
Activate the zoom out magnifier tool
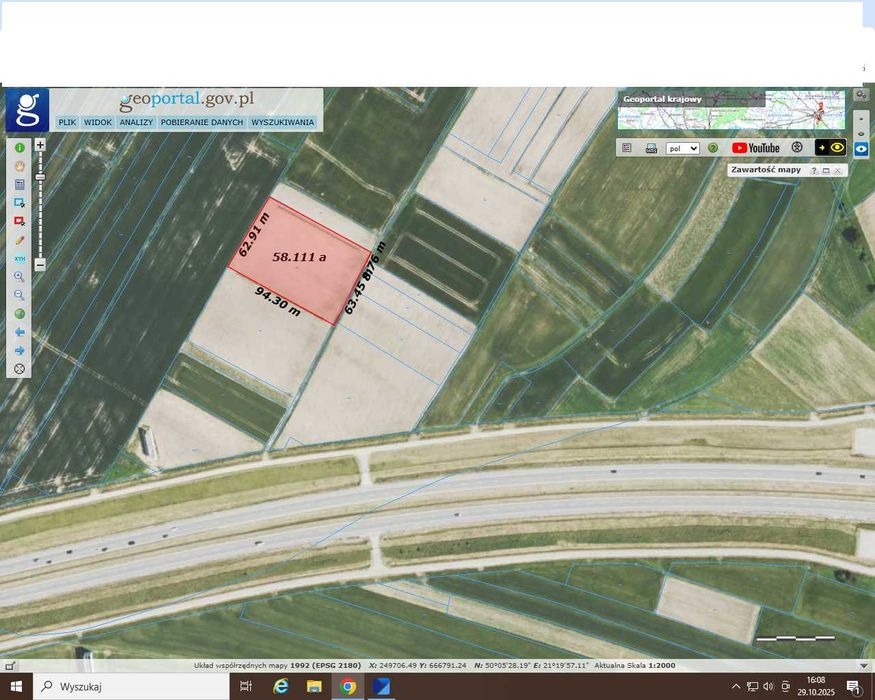(20, 295)
